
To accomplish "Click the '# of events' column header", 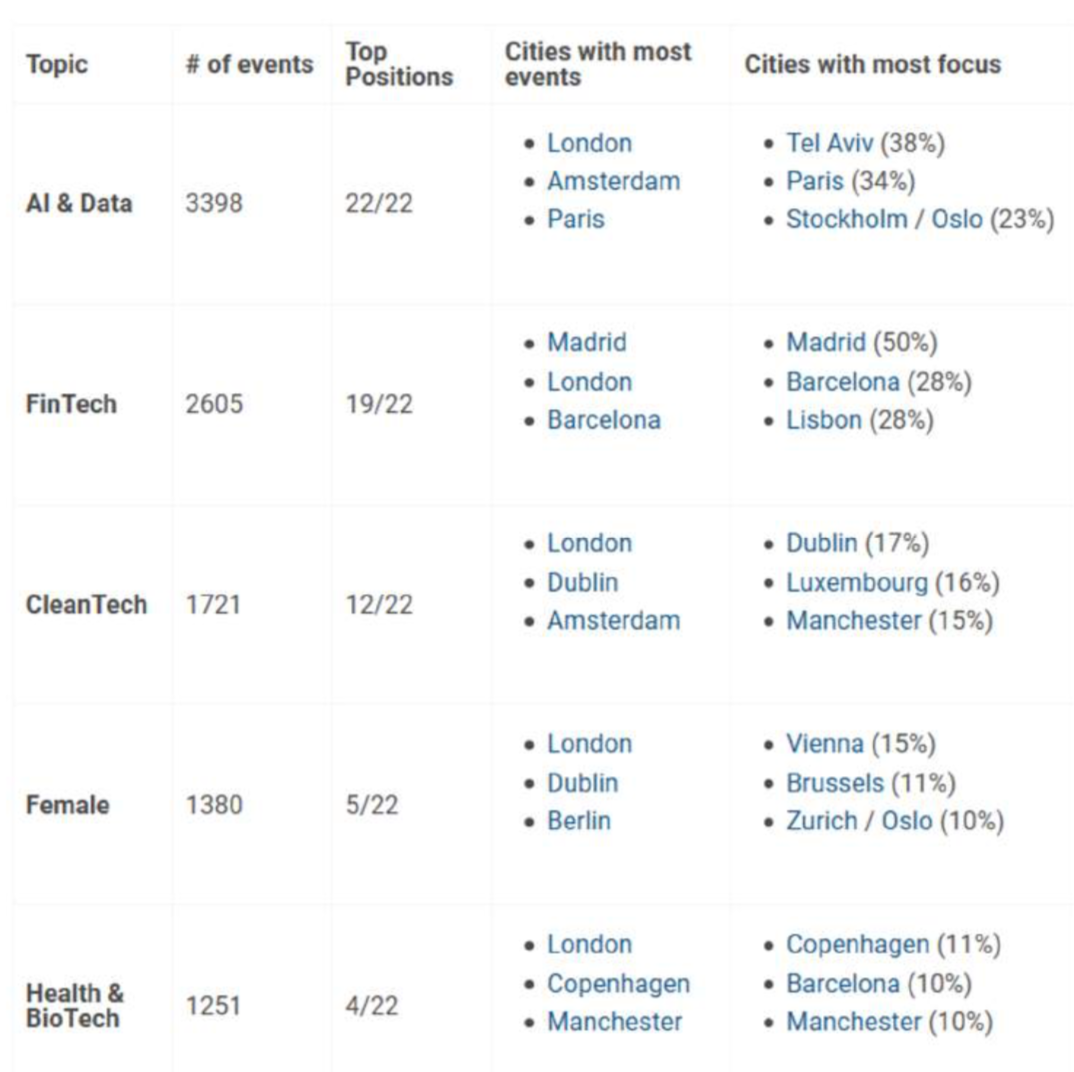I will tap(249, 65).
